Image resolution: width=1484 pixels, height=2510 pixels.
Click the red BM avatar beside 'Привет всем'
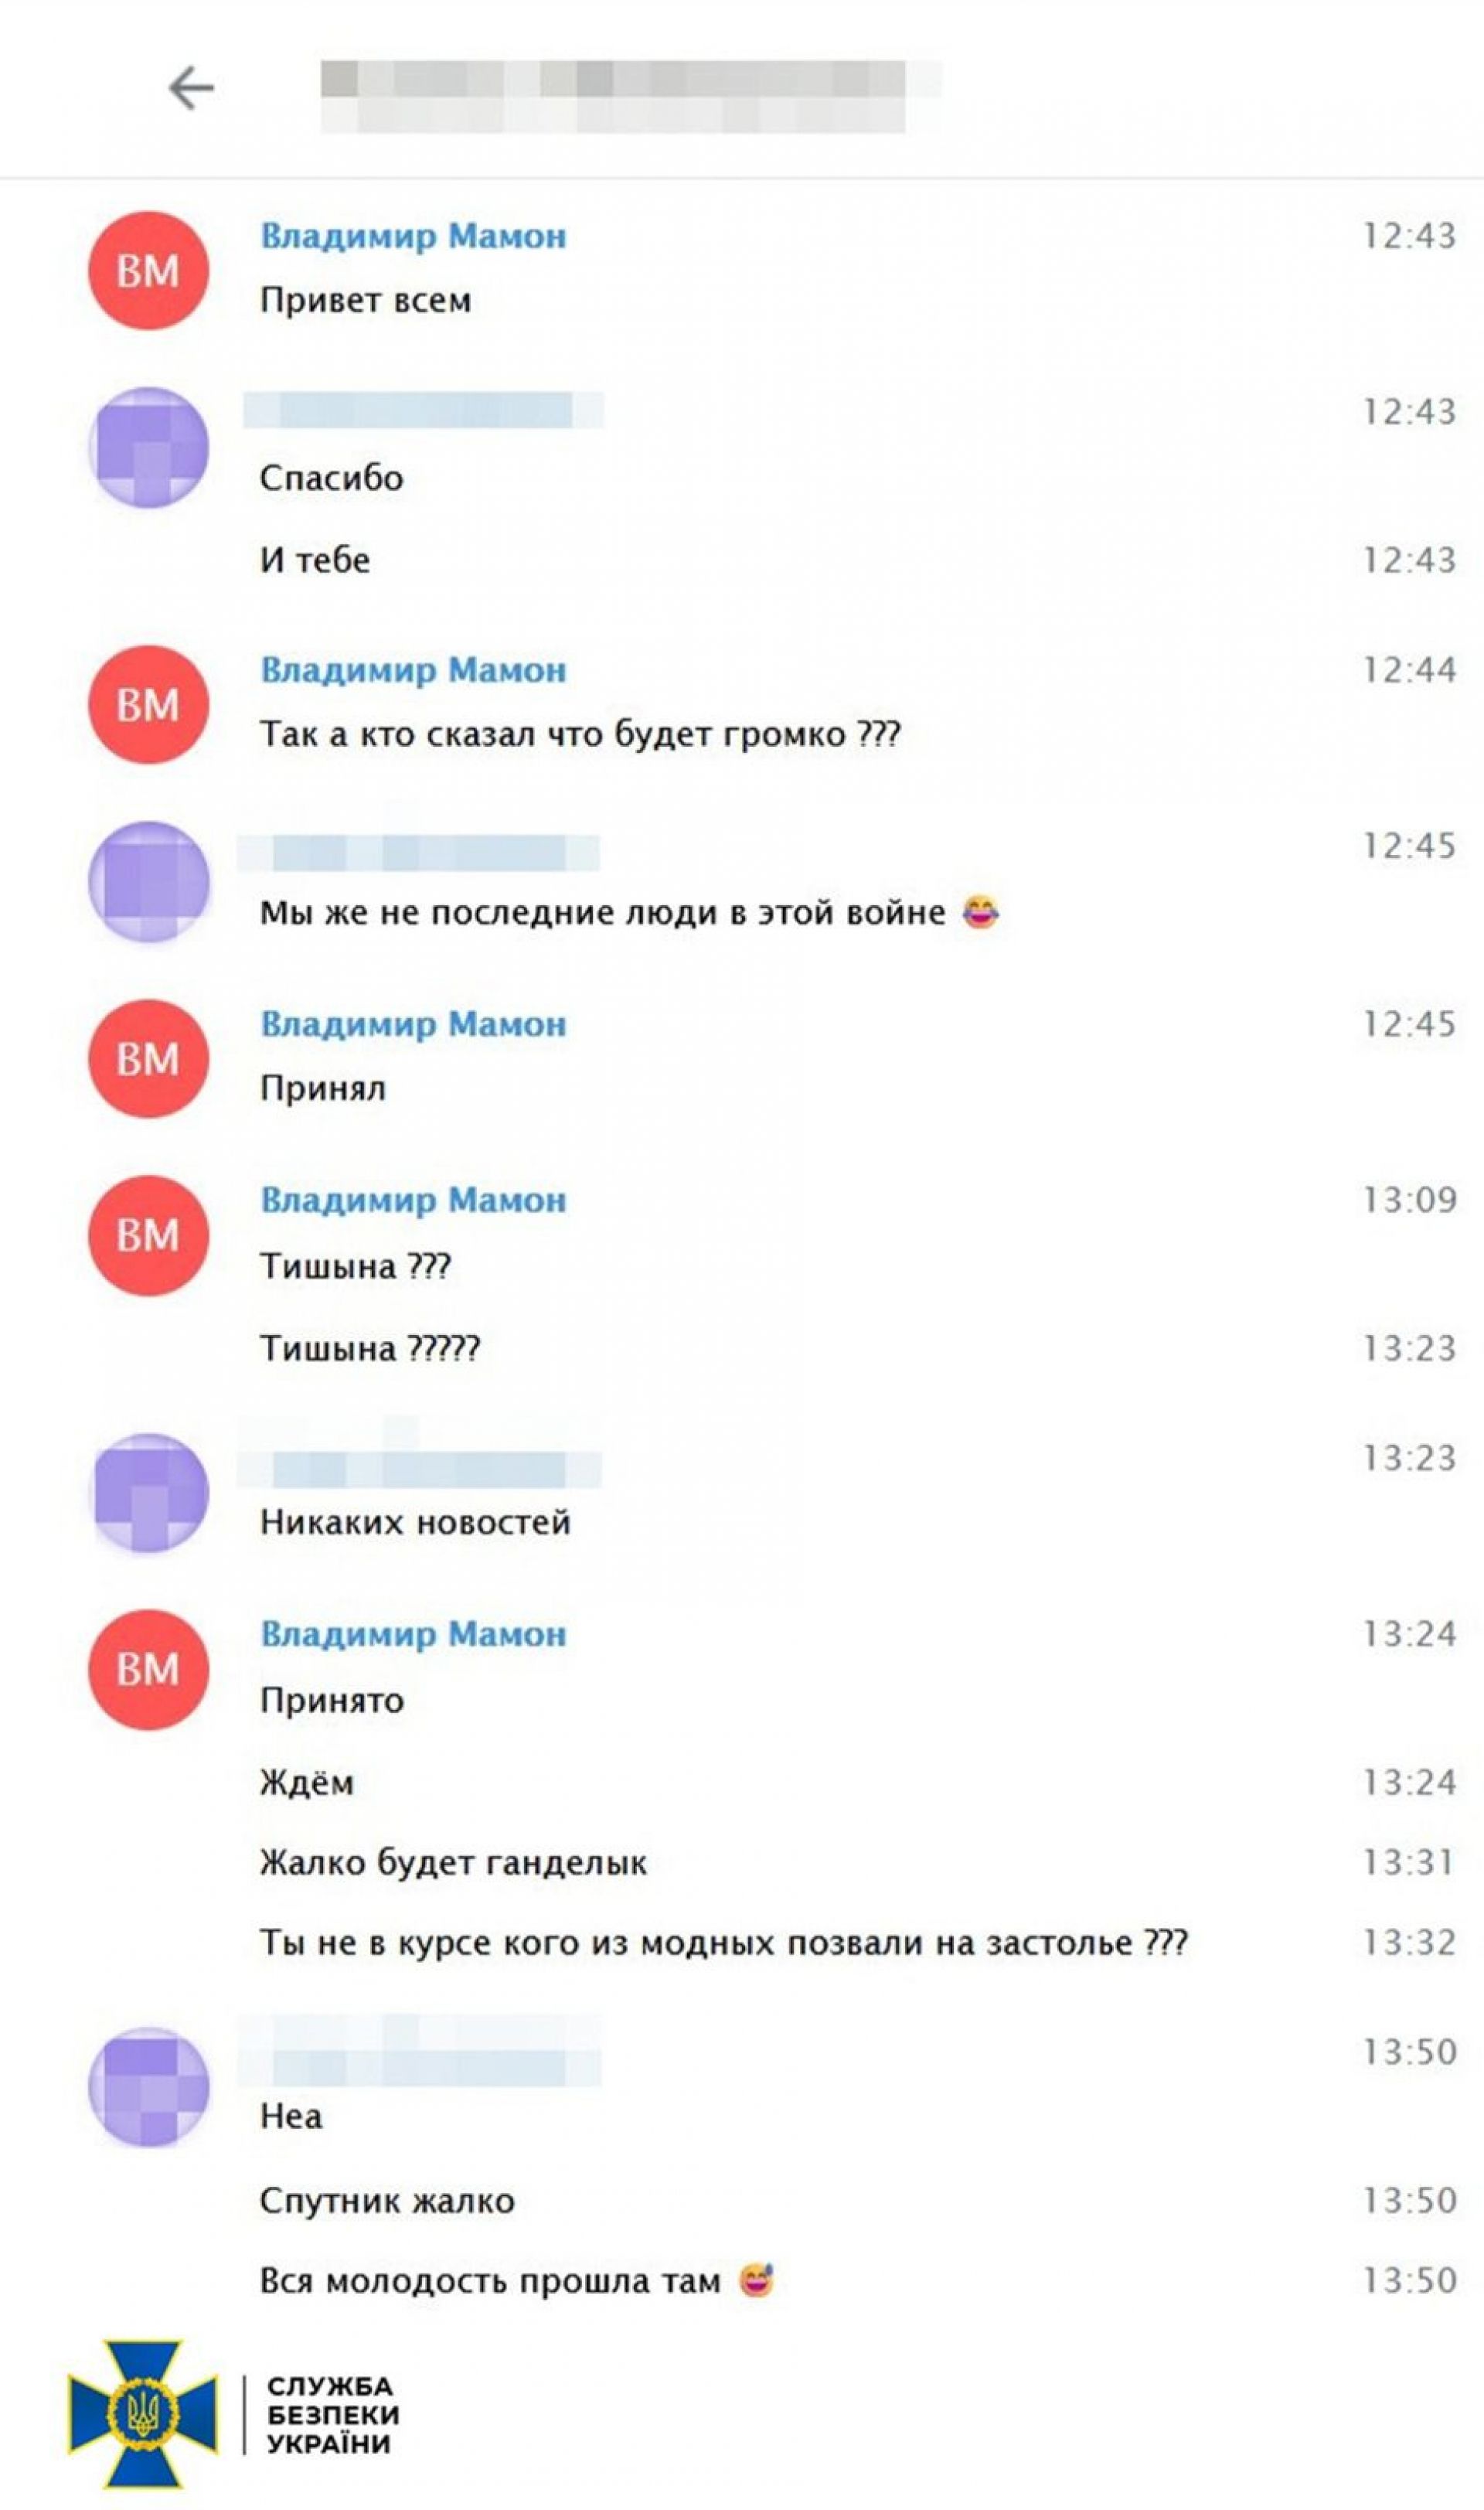click(148, 270)
